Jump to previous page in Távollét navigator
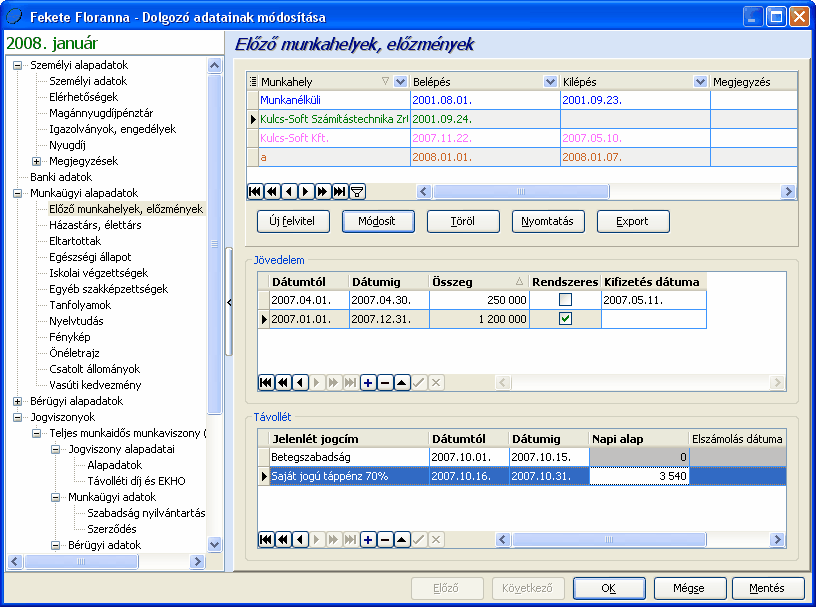This screenshot has height=607, width=816. coord(283,539)
